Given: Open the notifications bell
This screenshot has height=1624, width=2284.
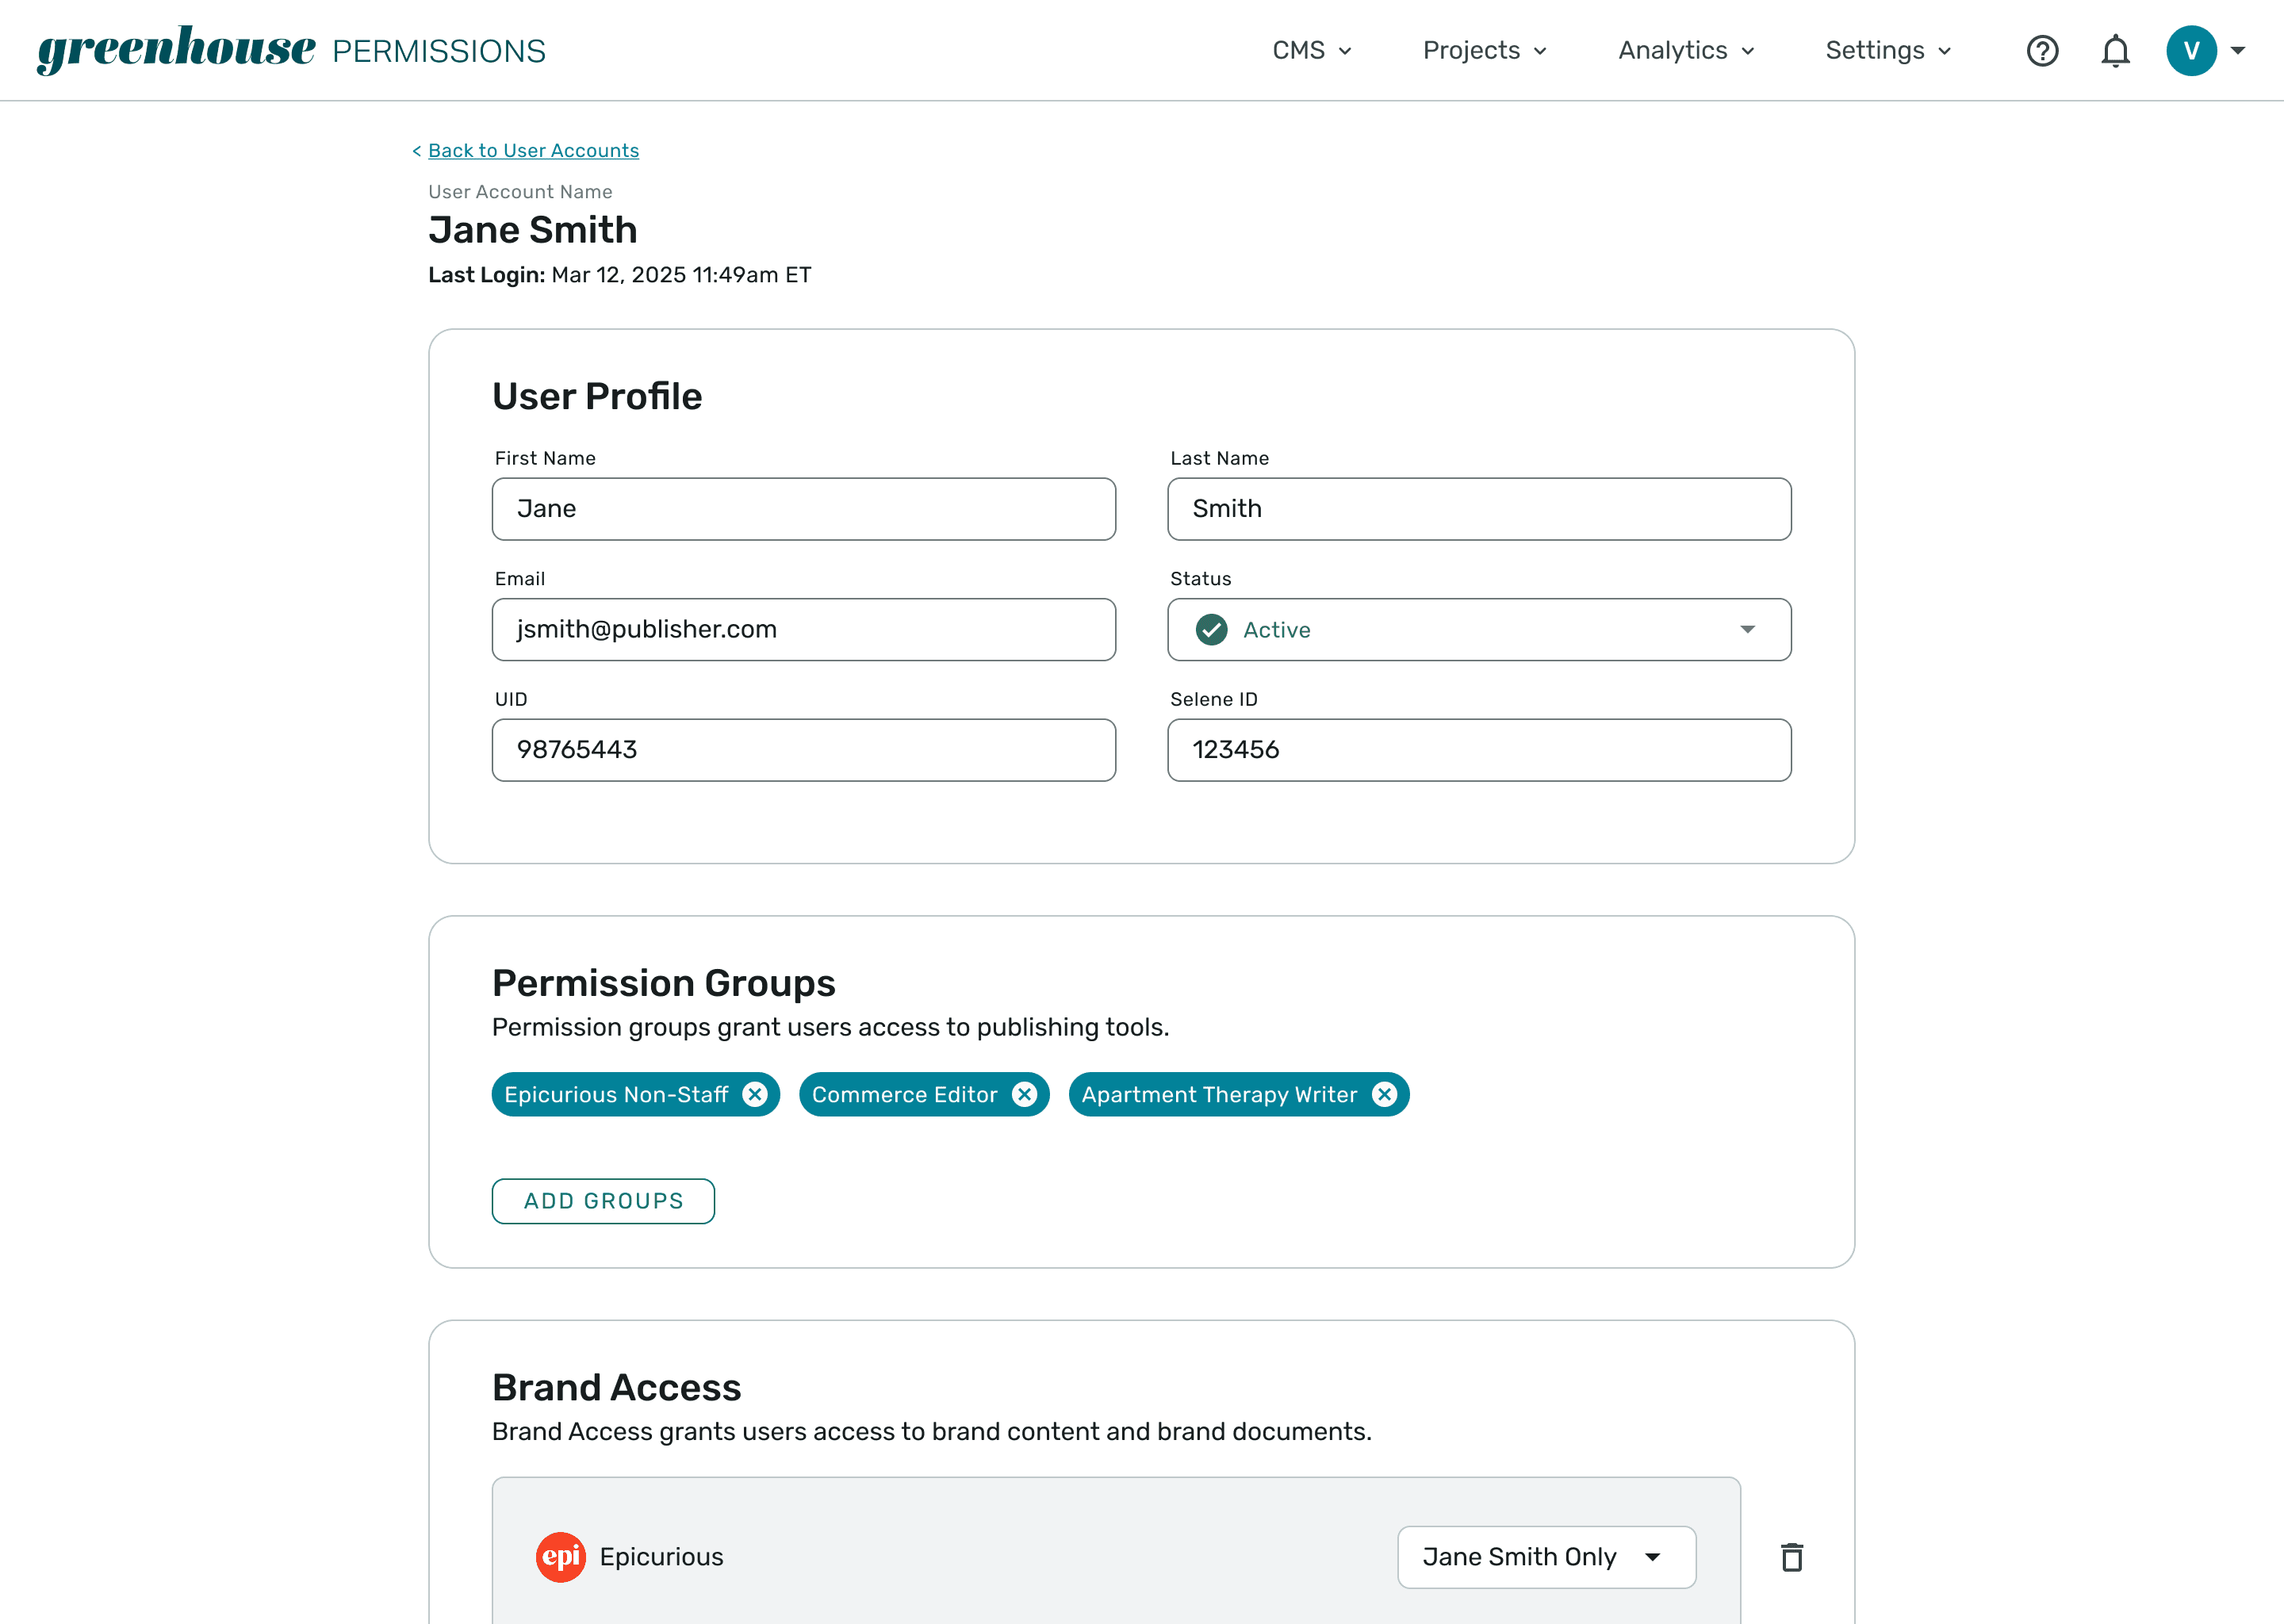Looking at the screenshot, I should click(2115, 50).
